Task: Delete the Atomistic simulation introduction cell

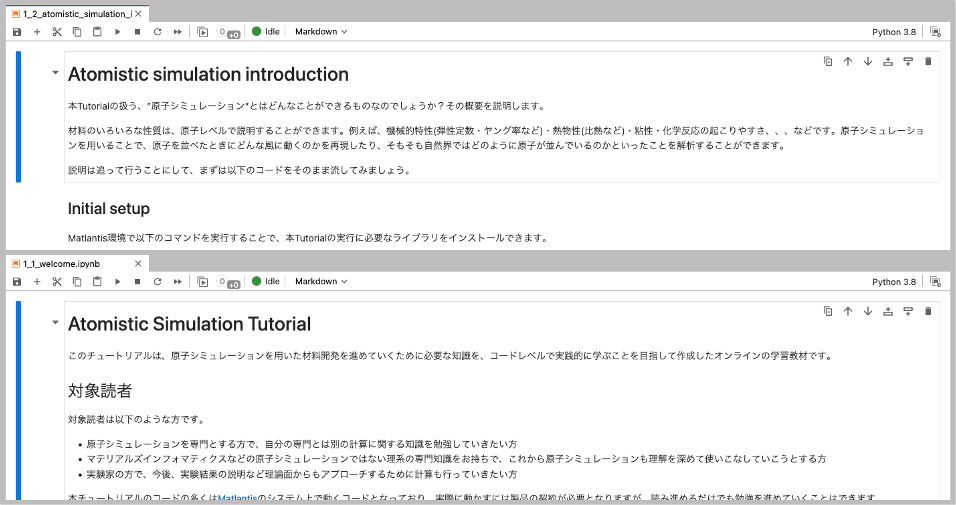Action: pyautogui.click(x=928, y=61)
